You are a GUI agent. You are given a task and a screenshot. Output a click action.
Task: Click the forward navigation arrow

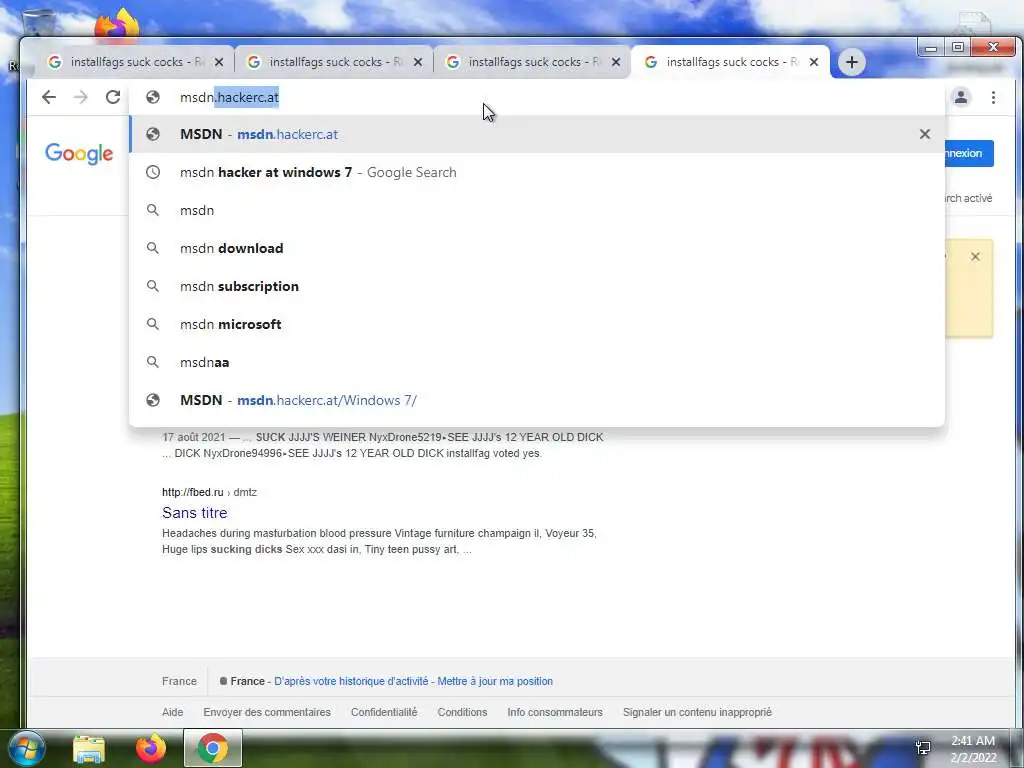pos(80,97)
